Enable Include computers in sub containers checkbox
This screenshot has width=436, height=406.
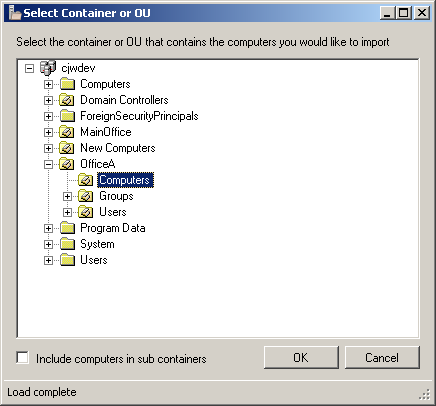[x=23, y=358]
